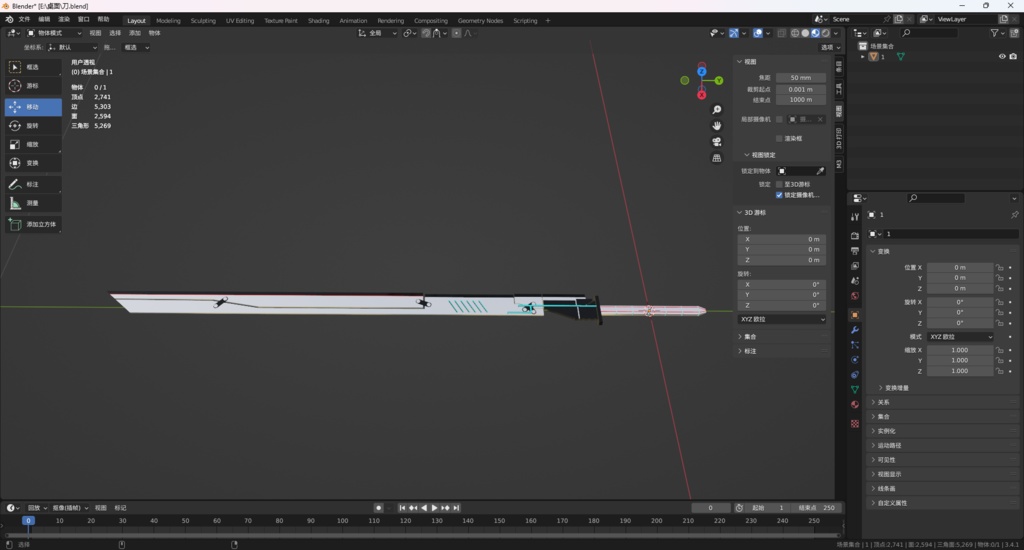Open the Particles properties tab icon
This screenshot has width=1024, height=550.
point(855,345)
